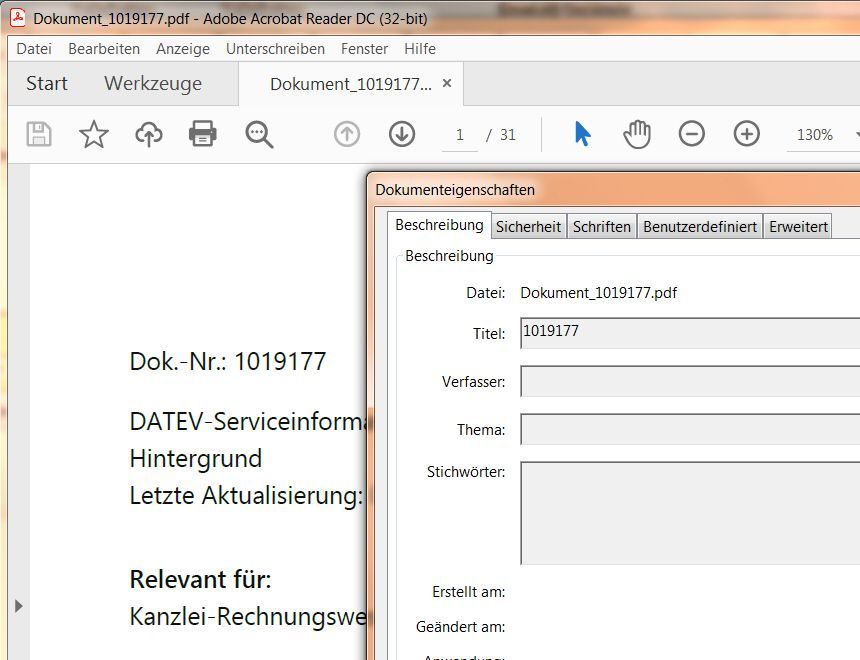Zoom out with the minus icon
860x660 pixels.
pyautogui.click(x=692, y=134)
